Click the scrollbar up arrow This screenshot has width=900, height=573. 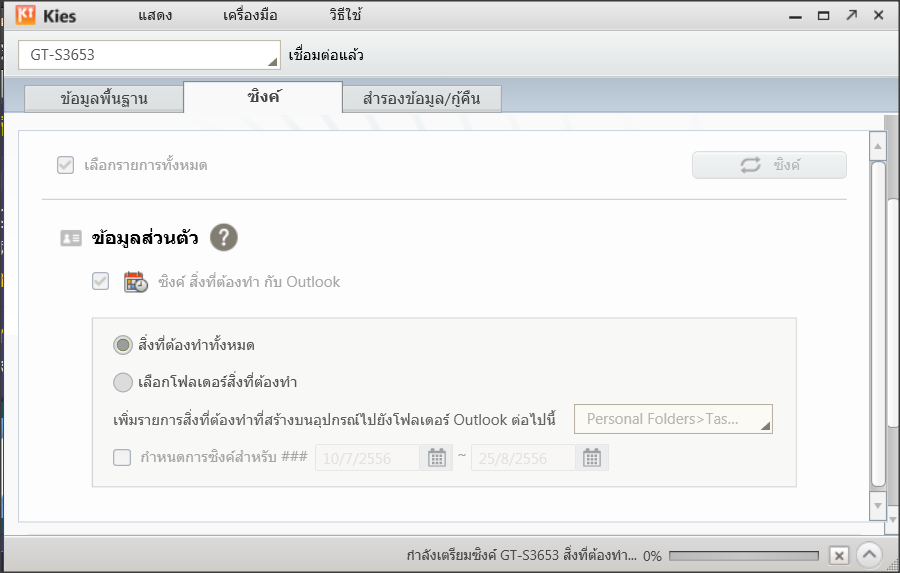click(x=878, y=146)
